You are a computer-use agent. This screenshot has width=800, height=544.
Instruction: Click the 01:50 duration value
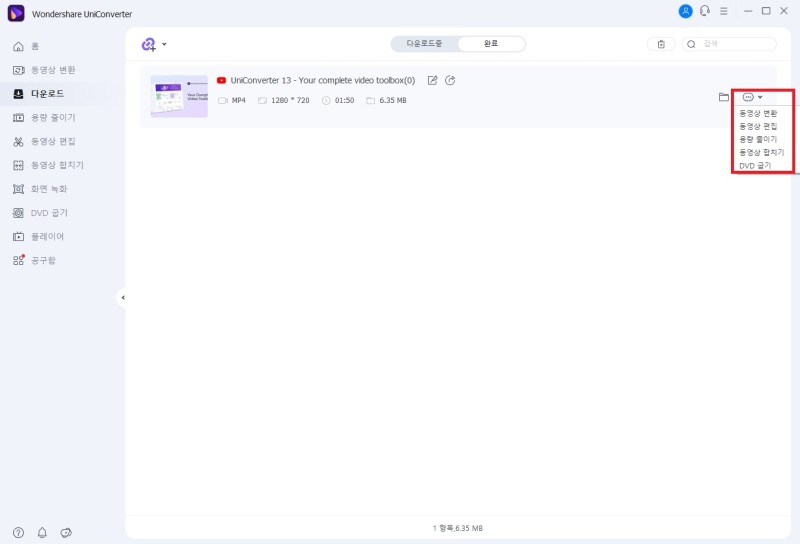344,101
